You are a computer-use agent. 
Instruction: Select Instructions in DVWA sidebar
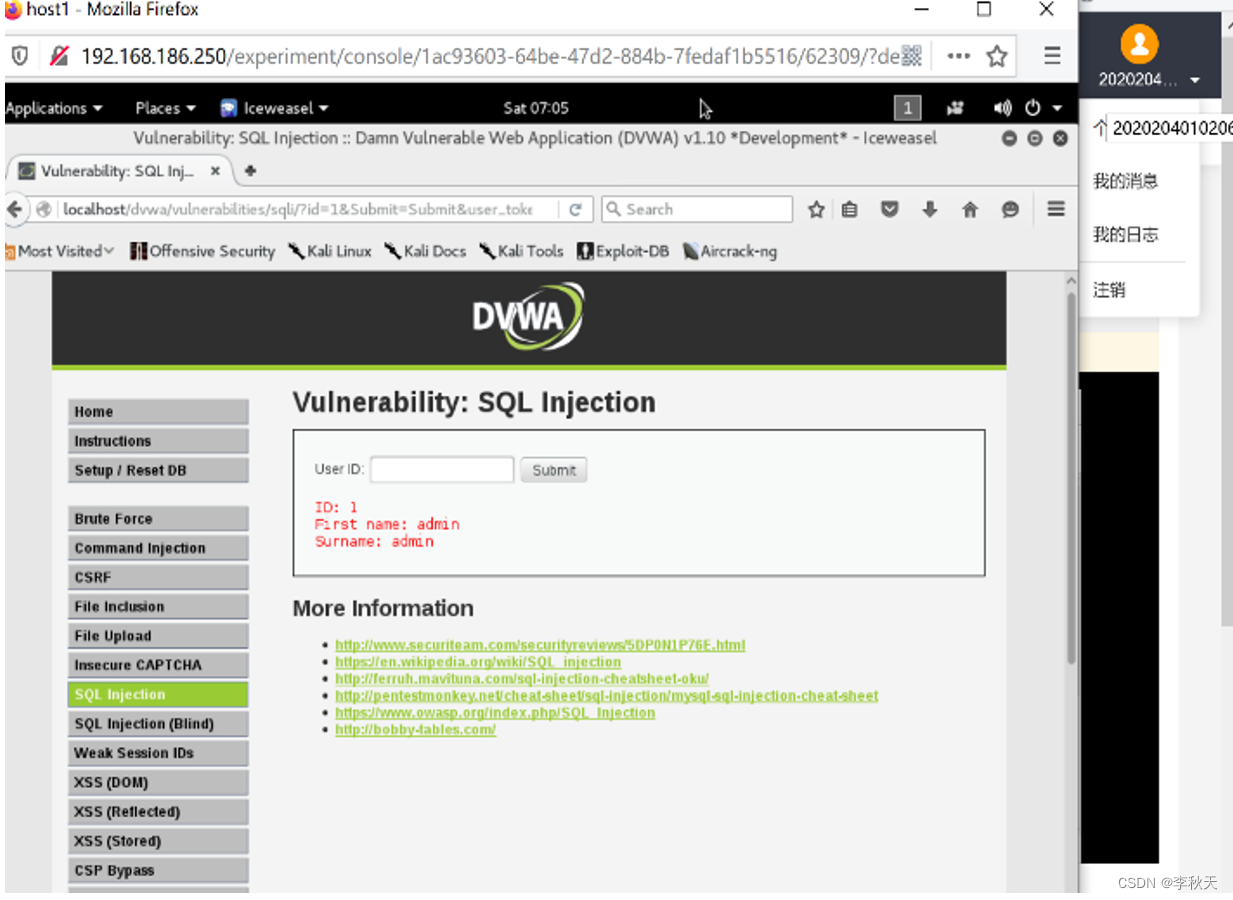158,441
